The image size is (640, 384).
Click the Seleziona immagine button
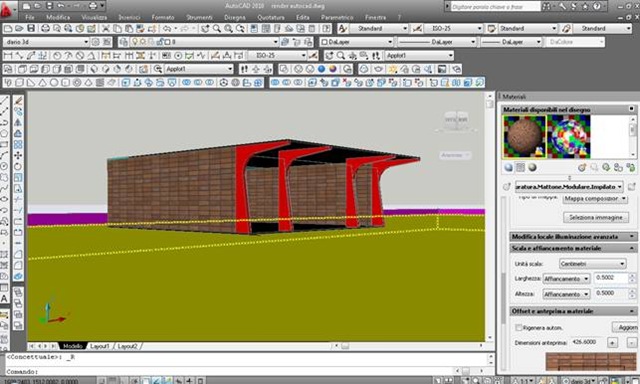(x=596, y=218)
